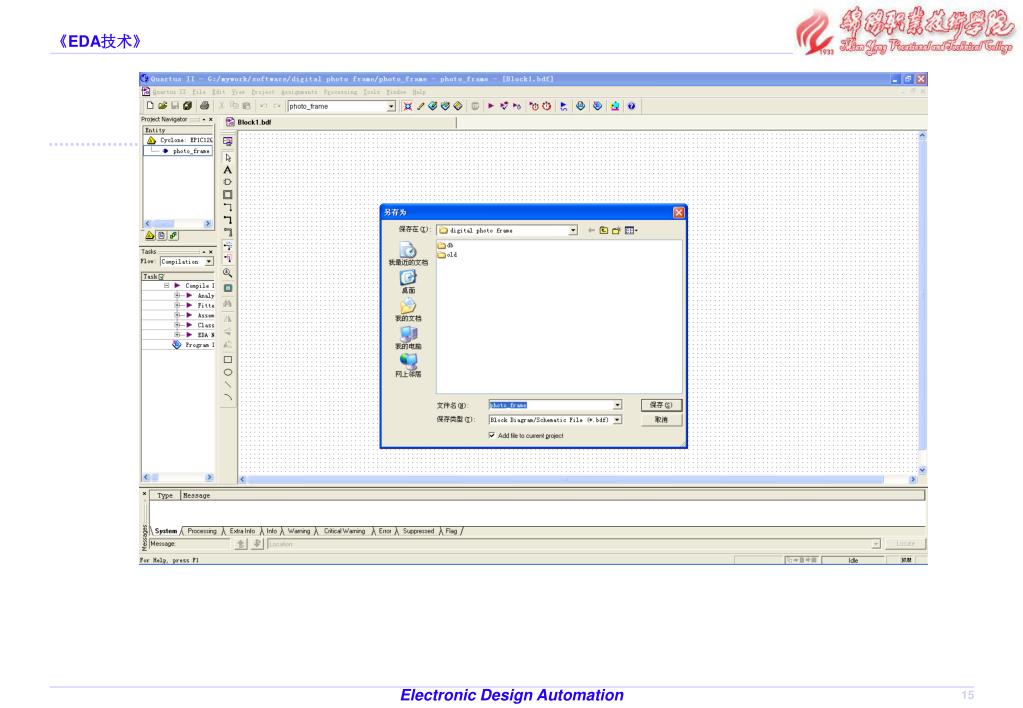Collapse the Compile Design task tree
The image size is (1023, 708).
pos(166,286)
